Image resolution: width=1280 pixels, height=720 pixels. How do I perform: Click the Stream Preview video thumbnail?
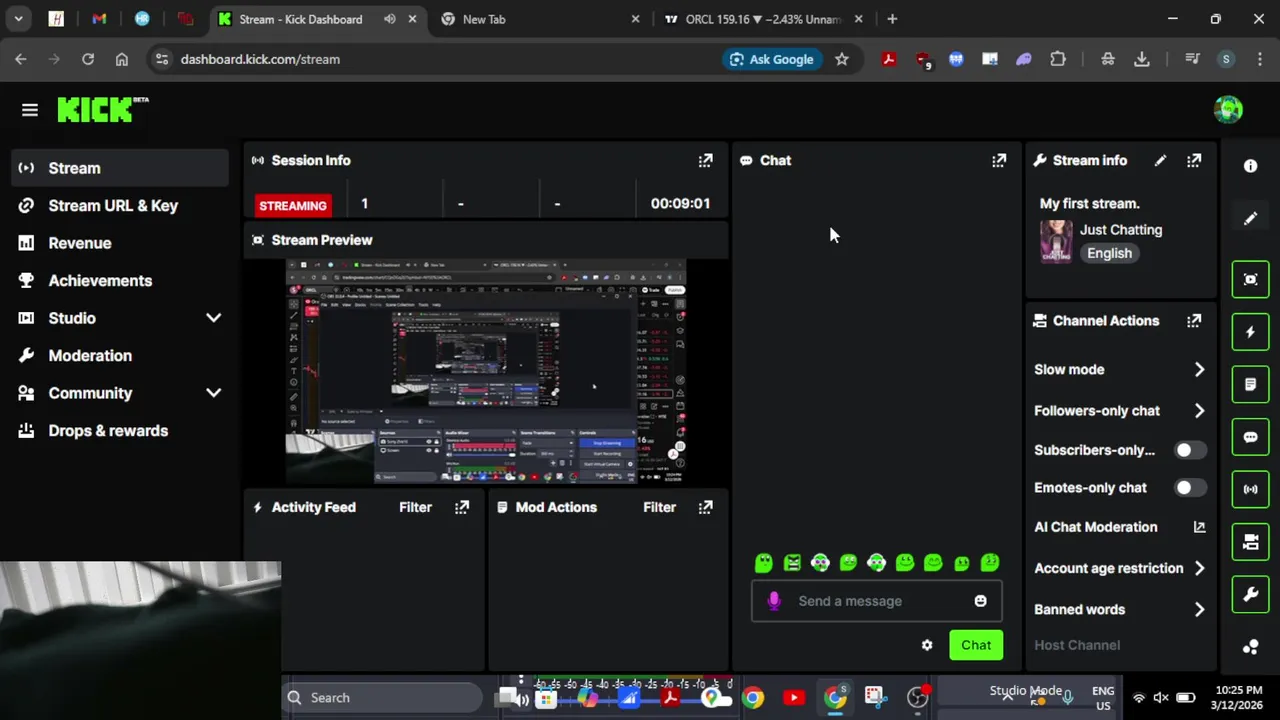point(486,372)
